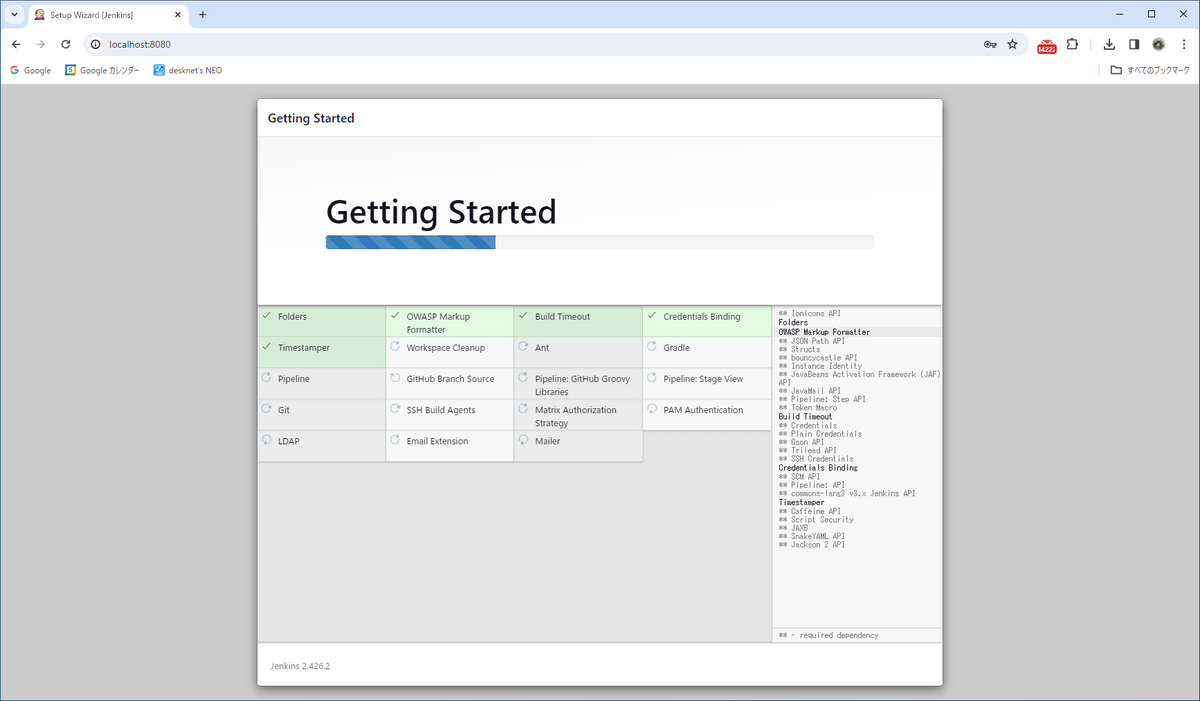Click the check icon beside Build Timeout
The image size is (1200, 701).
(x=523, y=316)
